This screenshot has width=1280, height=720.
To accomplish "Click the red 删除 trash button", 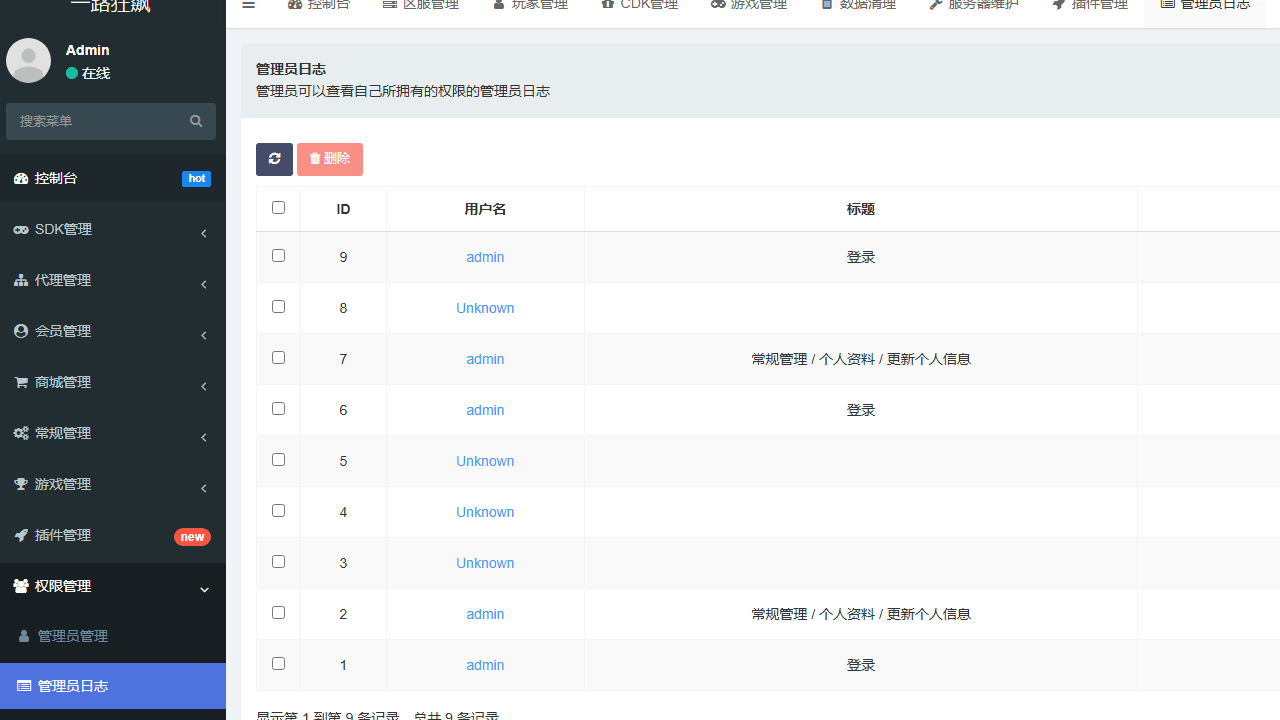I will coord(330,159).
